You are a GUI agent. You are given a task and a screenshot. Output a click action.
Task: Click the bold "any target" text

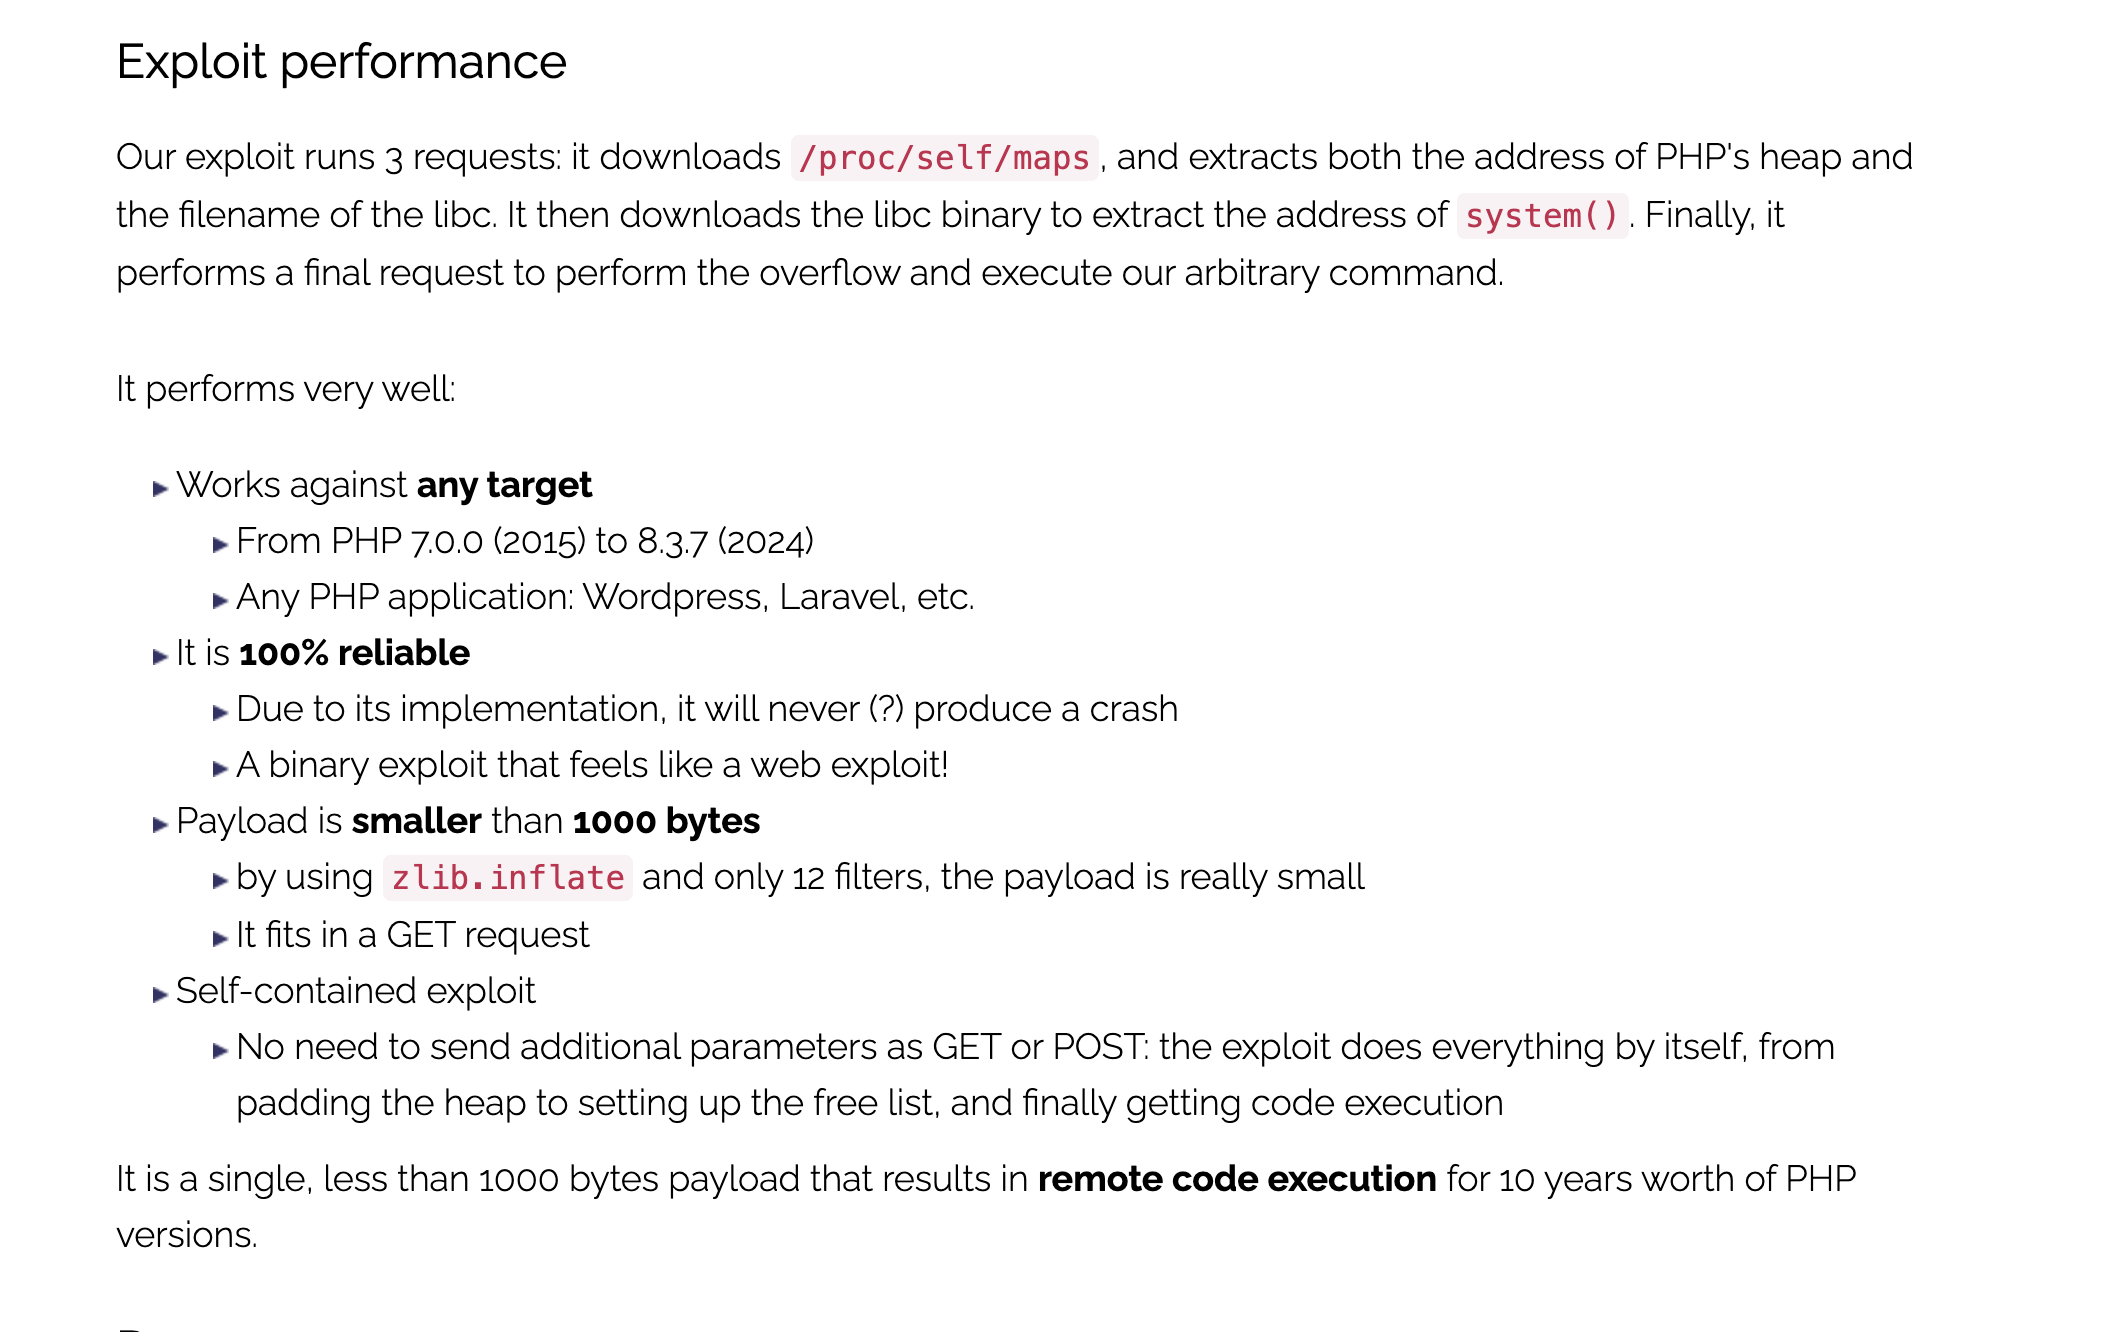pos(504,485)
